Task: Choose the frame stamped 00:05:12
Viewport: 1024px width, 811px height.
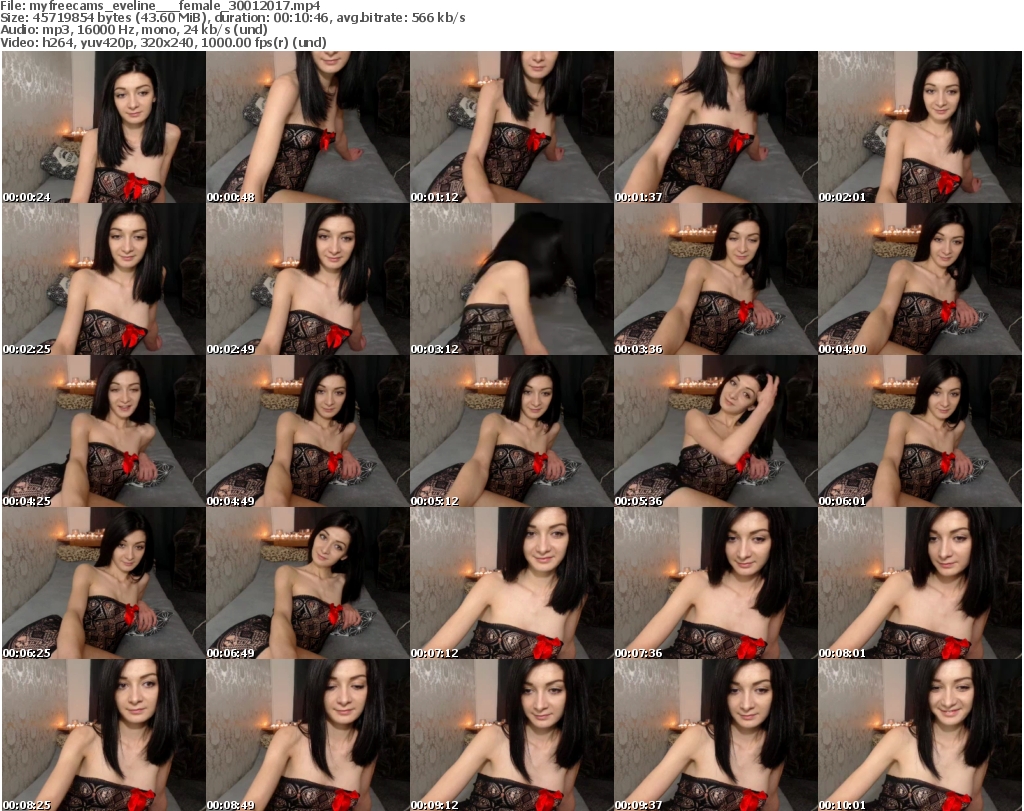Action: tap(511, 431)
